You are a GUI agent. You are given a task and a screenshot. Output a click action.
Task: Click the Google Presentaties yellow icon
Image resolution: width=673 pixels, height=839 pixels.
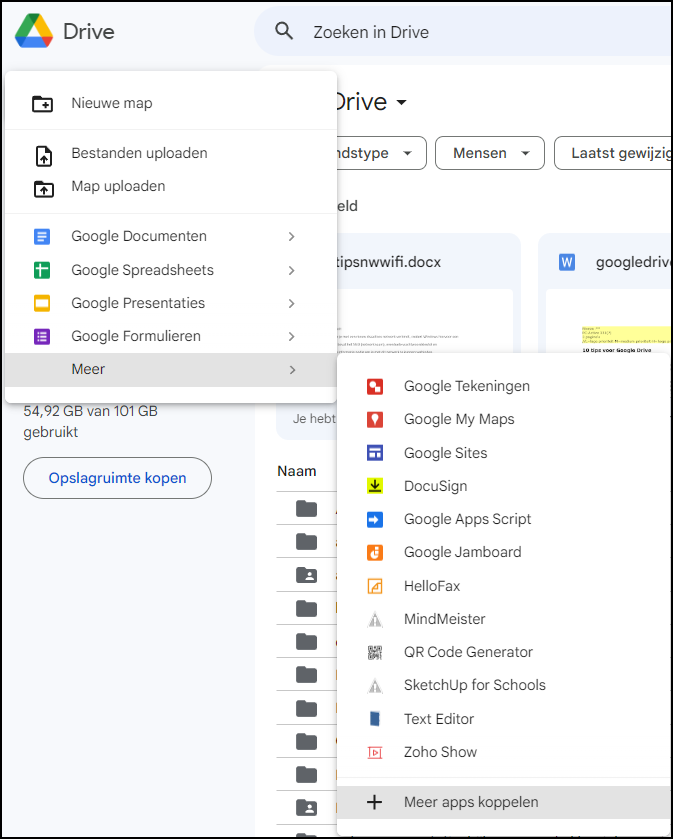[42, 303]
